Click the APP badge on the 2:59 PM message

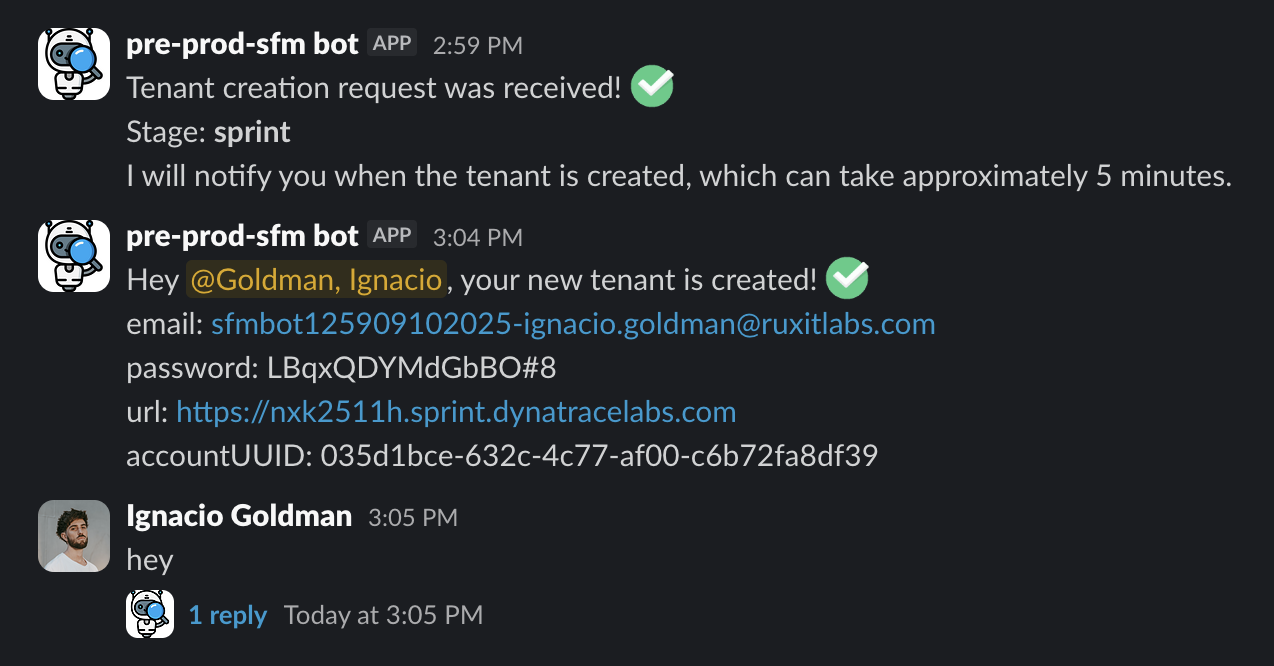pyautogui.click(x=392, y=43)
